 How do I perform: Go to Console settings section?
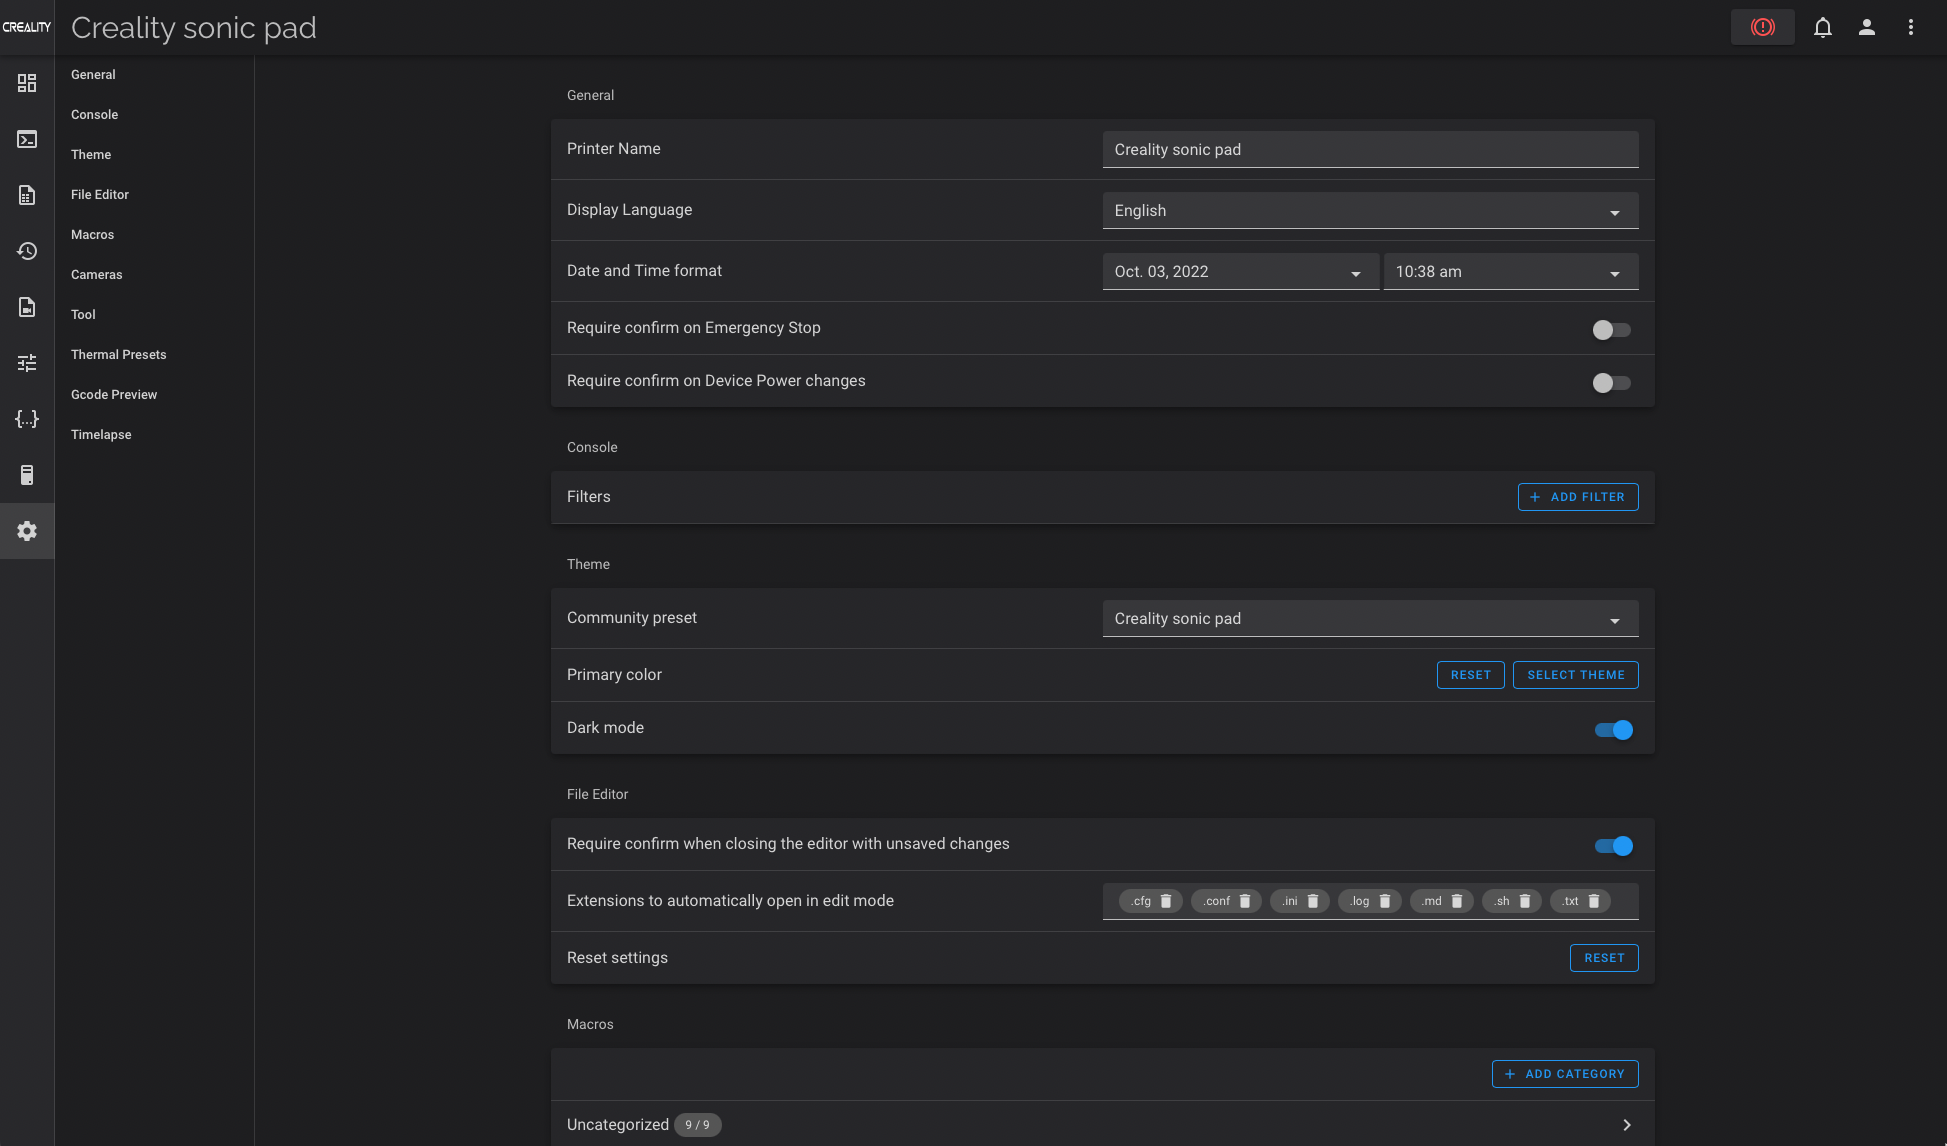[94, 115]
